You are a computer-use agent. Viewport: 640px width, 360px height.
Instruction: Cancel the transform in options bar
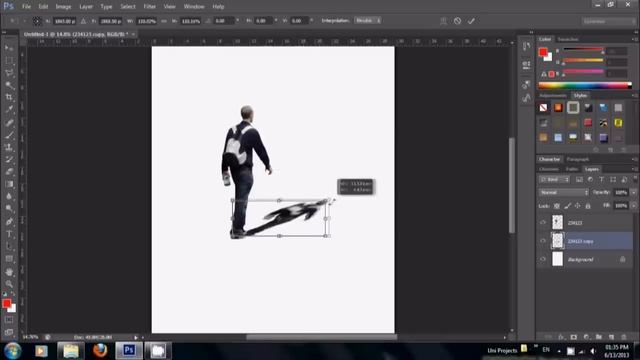[457, 21]
